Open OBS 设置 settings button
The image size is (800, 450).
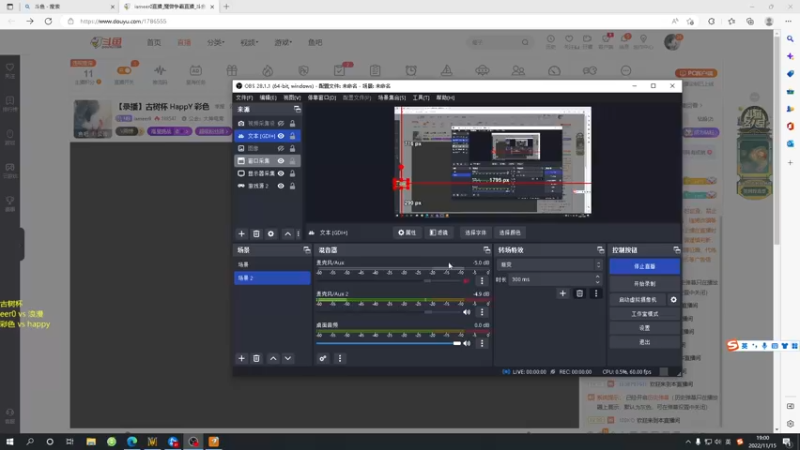(x=644, y=328)
